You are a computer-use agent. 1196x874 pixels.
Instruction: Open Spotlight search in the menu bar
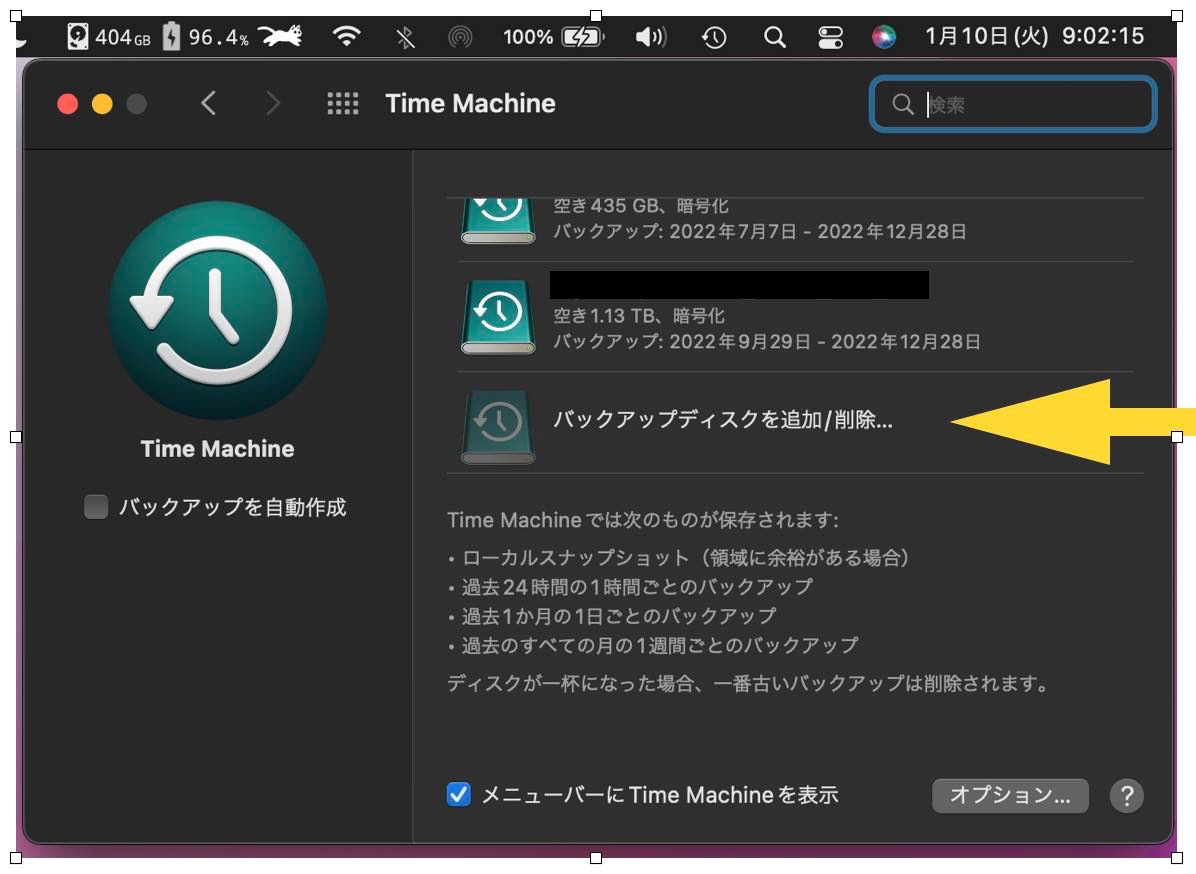774,37
